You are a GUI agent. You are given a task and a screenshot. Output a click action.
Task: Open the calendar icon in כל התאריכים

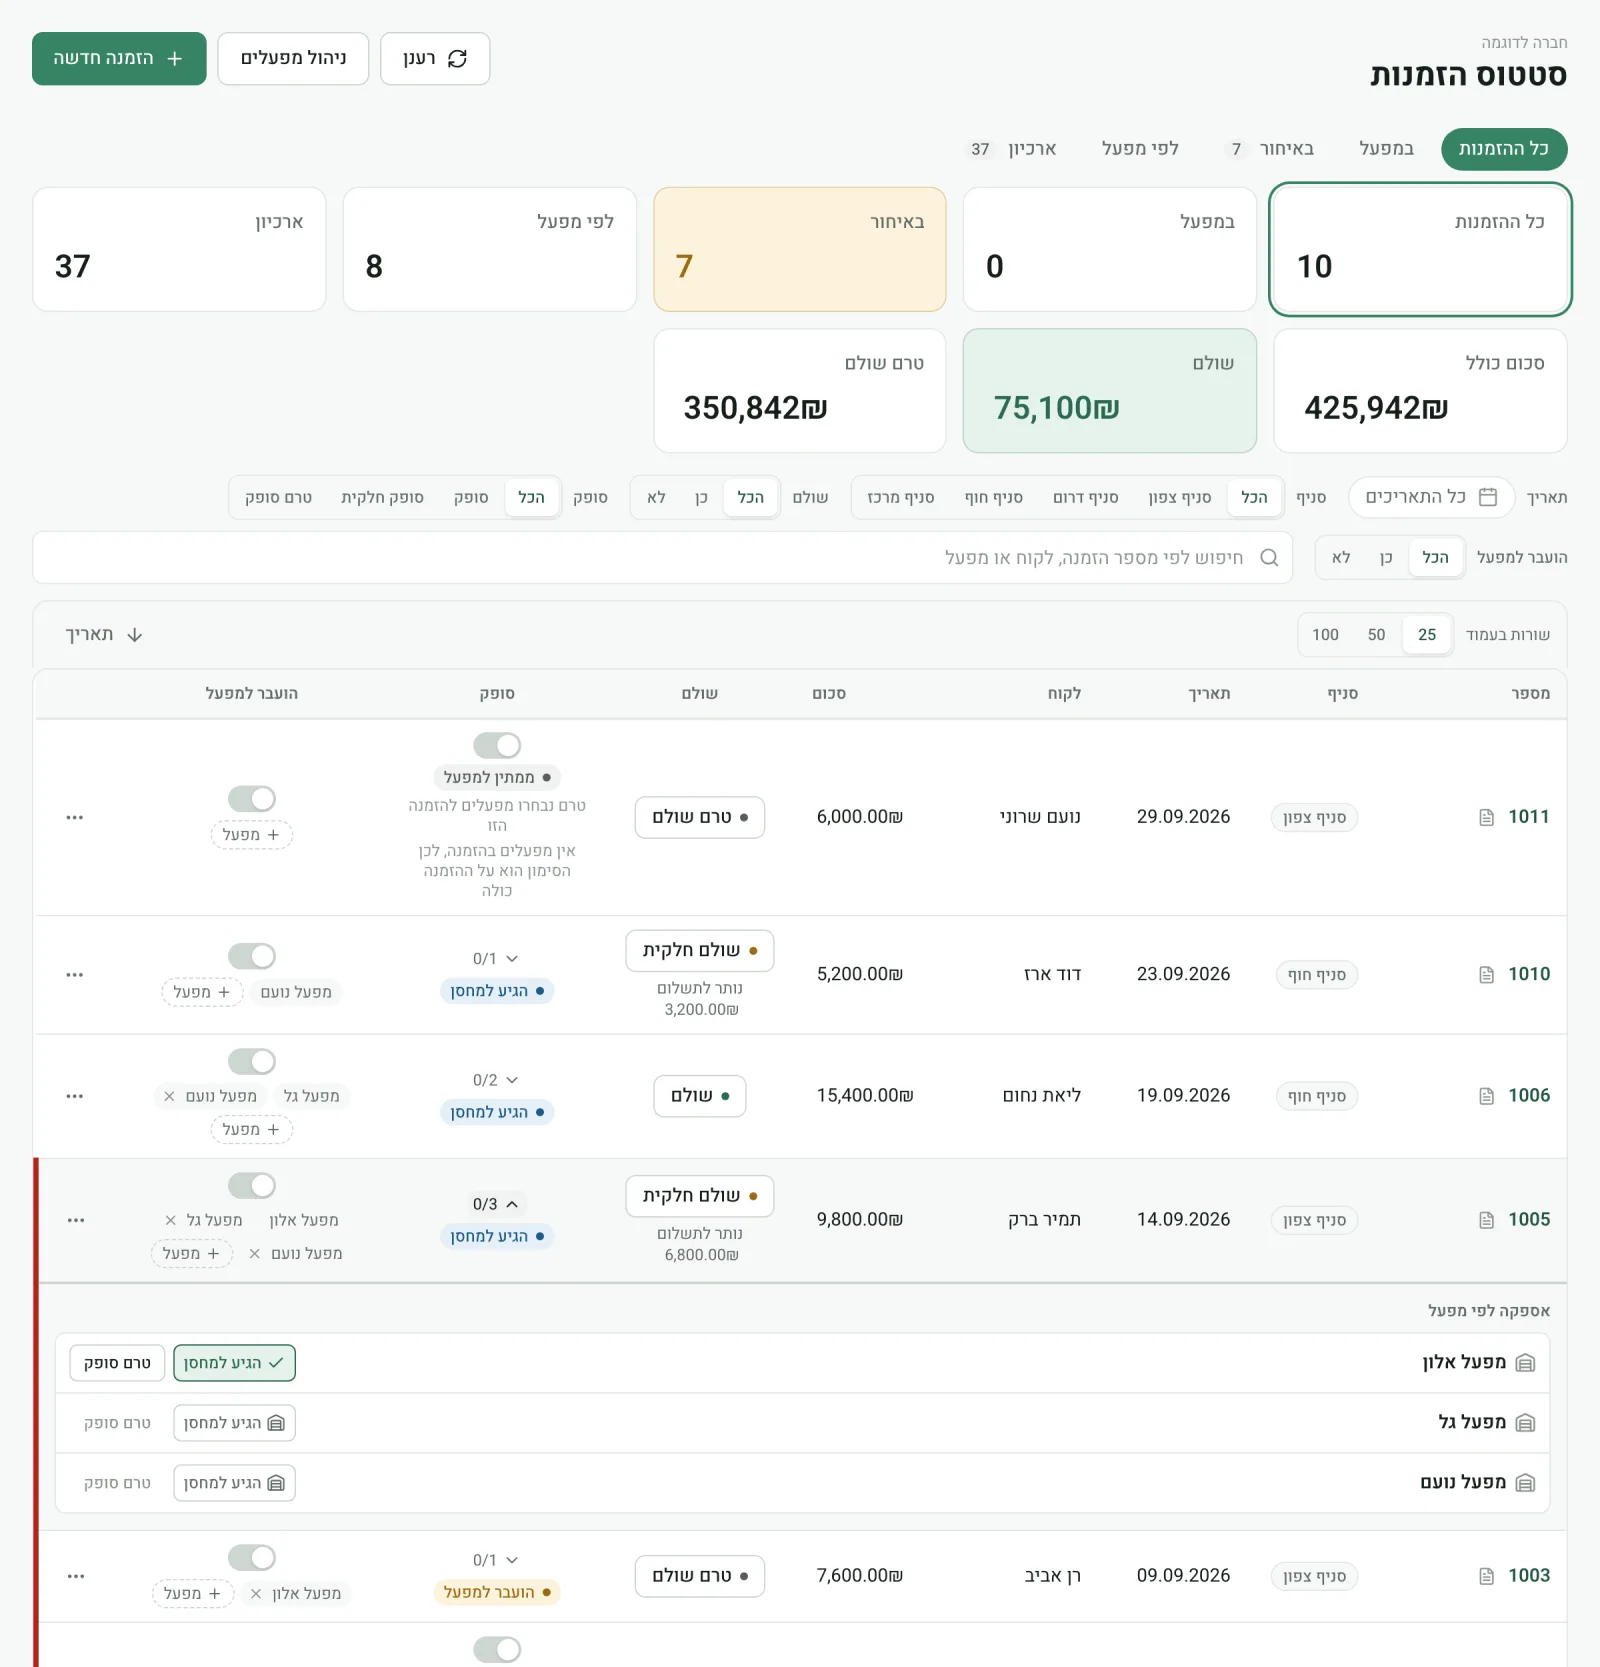click(x=1488, y=497)
